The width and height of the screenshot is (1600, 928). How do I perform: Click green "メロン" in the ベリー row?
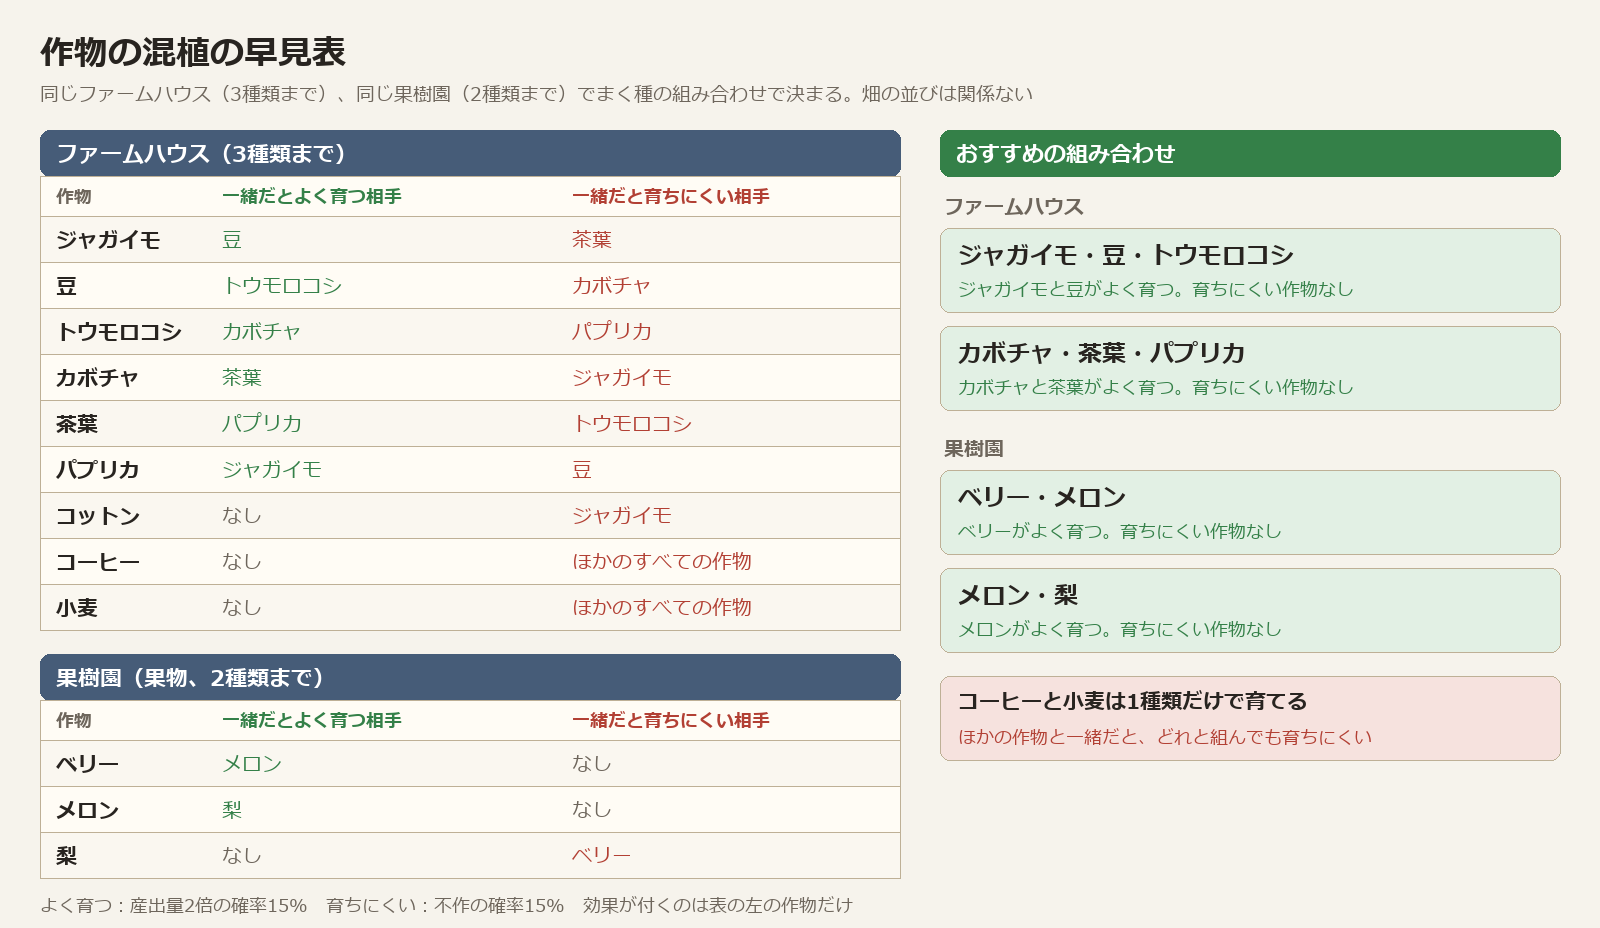pyautogui.click(x=252, y=764)
